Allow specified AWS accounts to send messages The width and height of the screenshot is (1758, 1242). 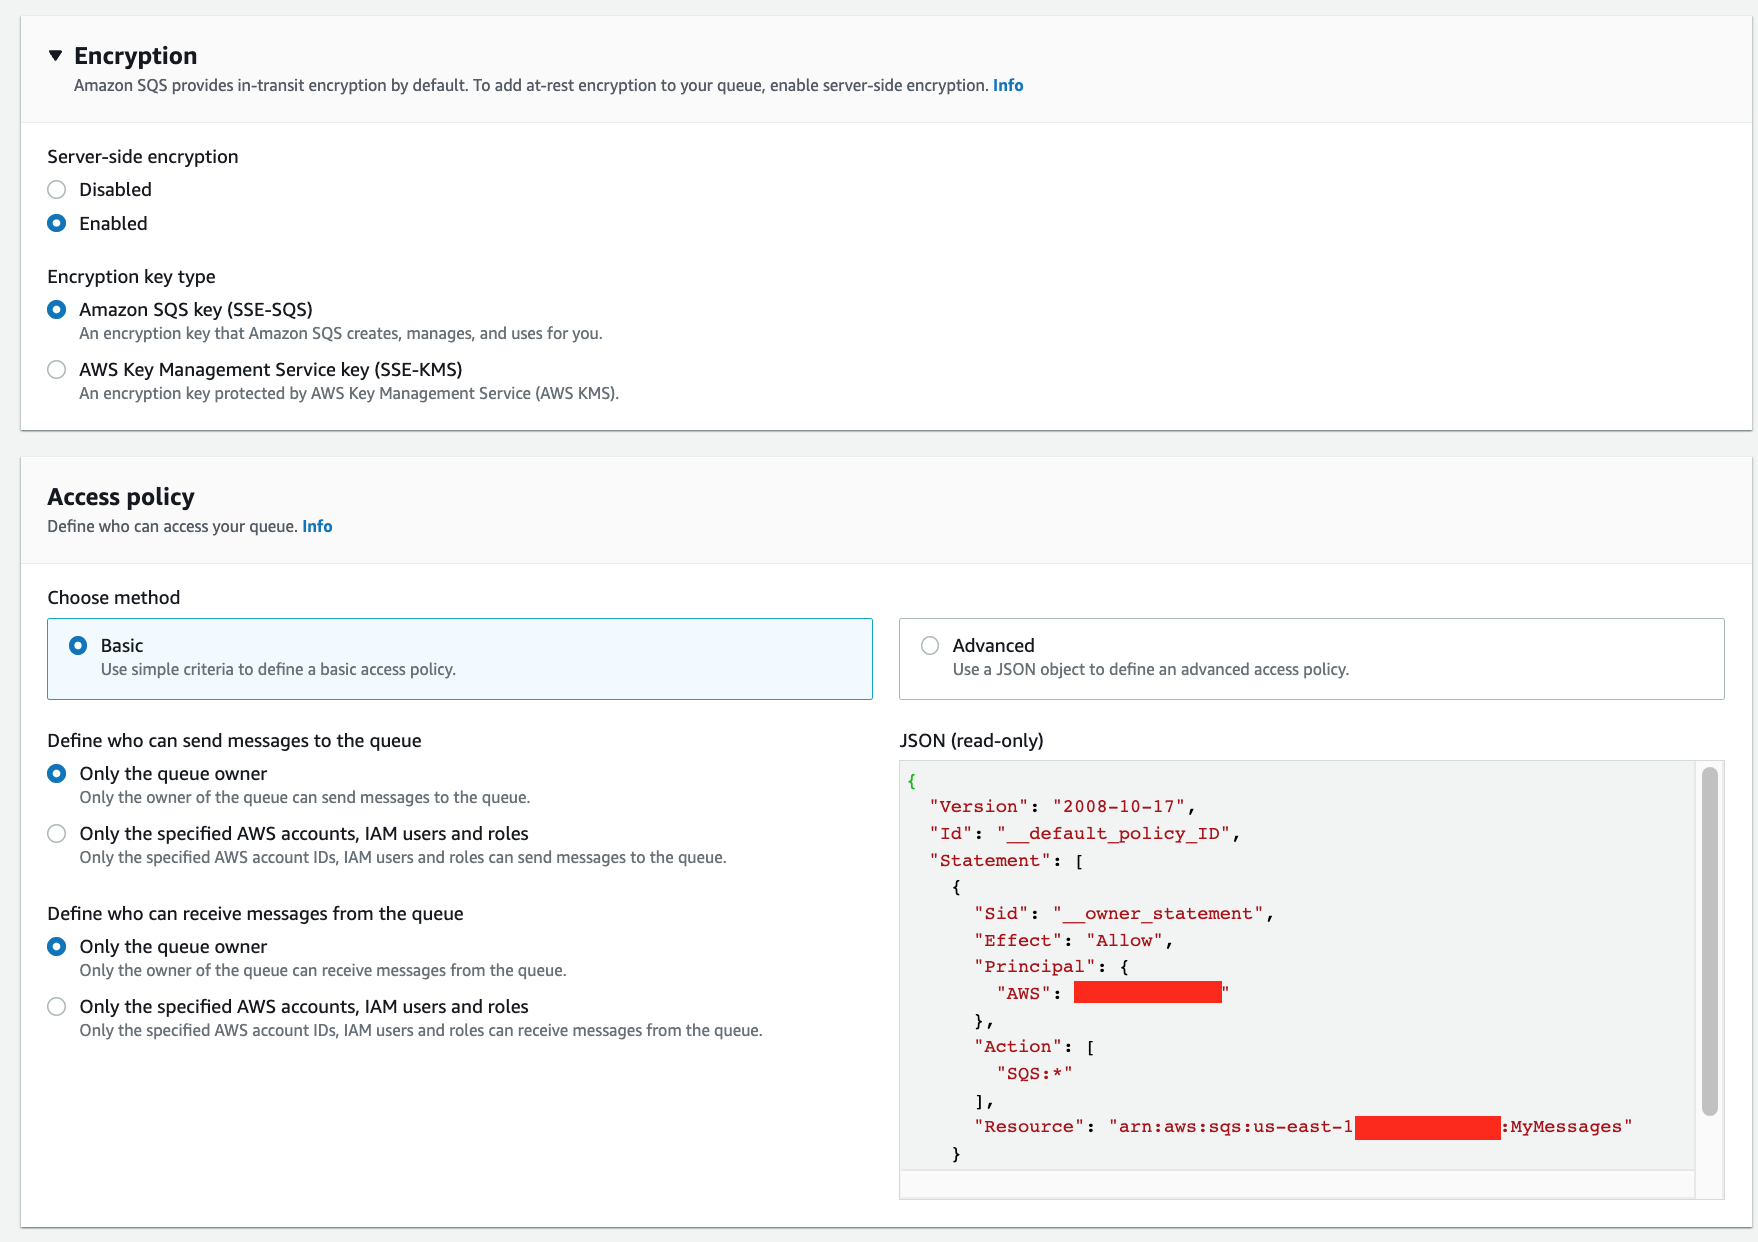tap(57, 834)
